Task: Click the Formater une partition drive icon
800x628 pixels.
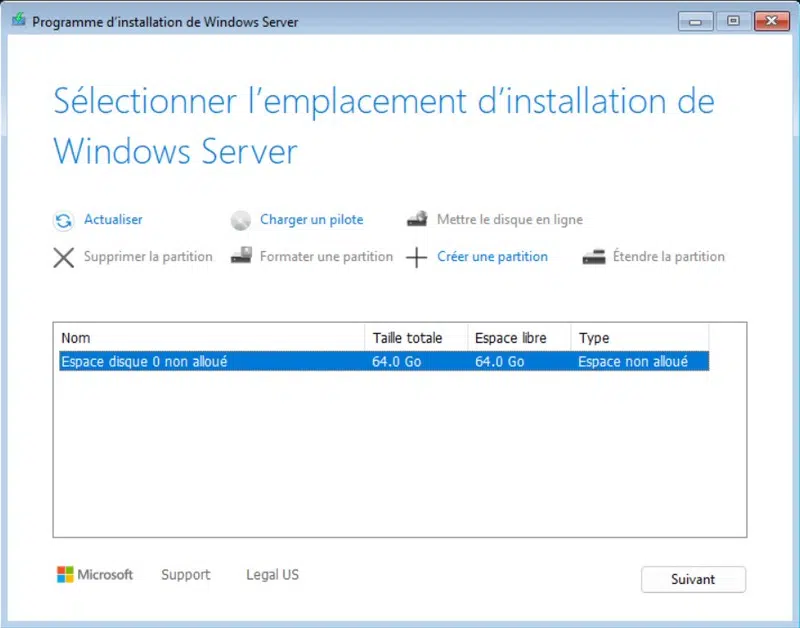Action: pos(241,255)
